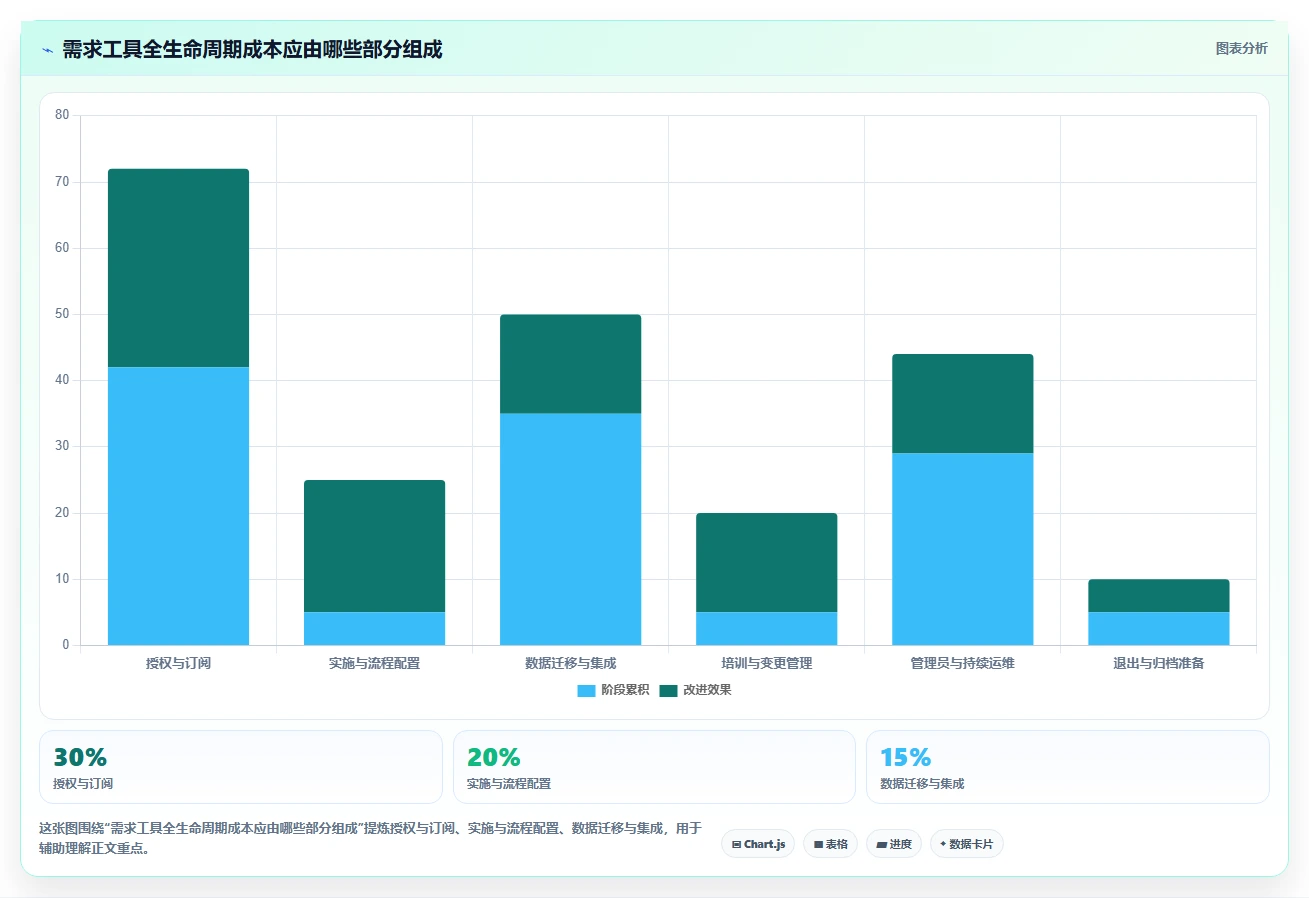Click the y-axis value 80
The width and height of the screenshot is (1309, 898).
pos(62,115)
